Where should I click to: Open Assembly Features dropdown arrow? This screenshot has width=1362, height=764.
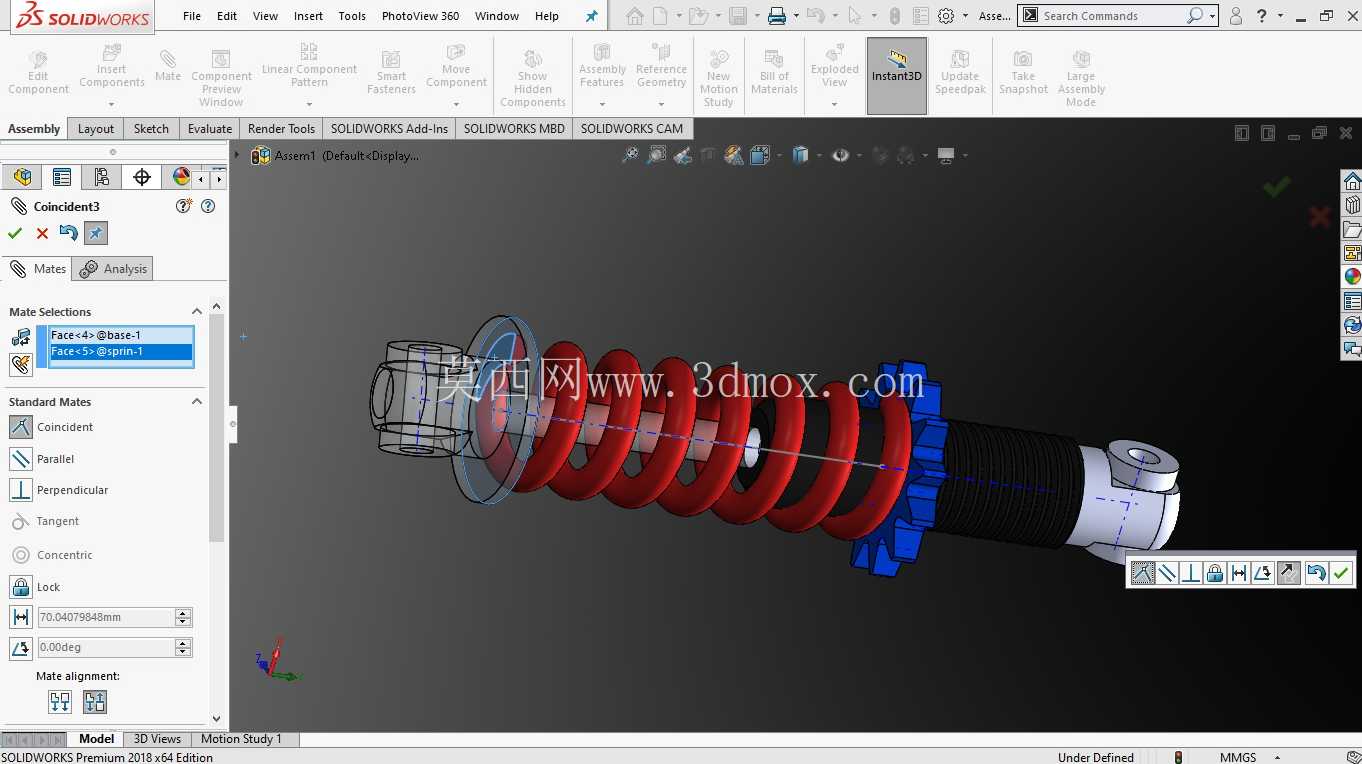click(x=602, y=104)
